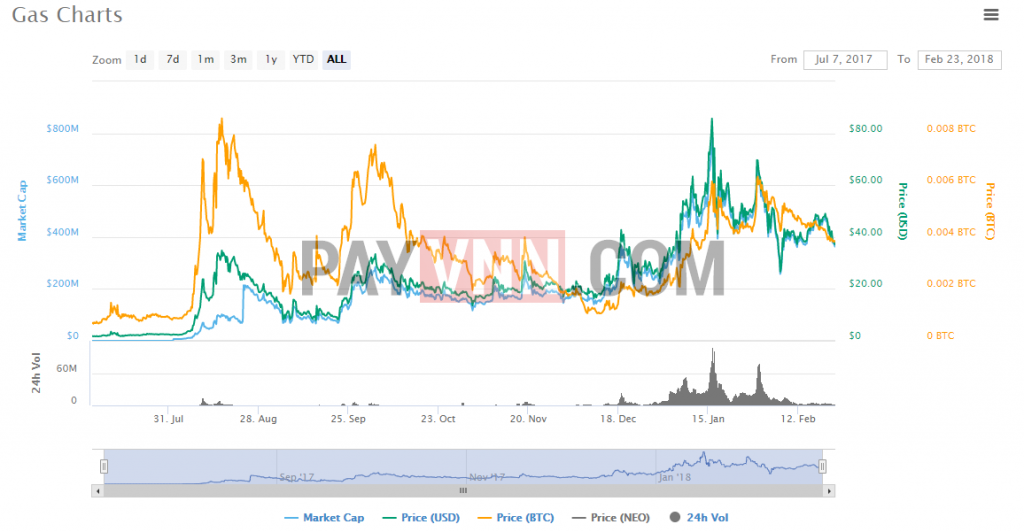Enable Price (NEO) series in legend
1024x532 pixels.
(x=611, y=518)
